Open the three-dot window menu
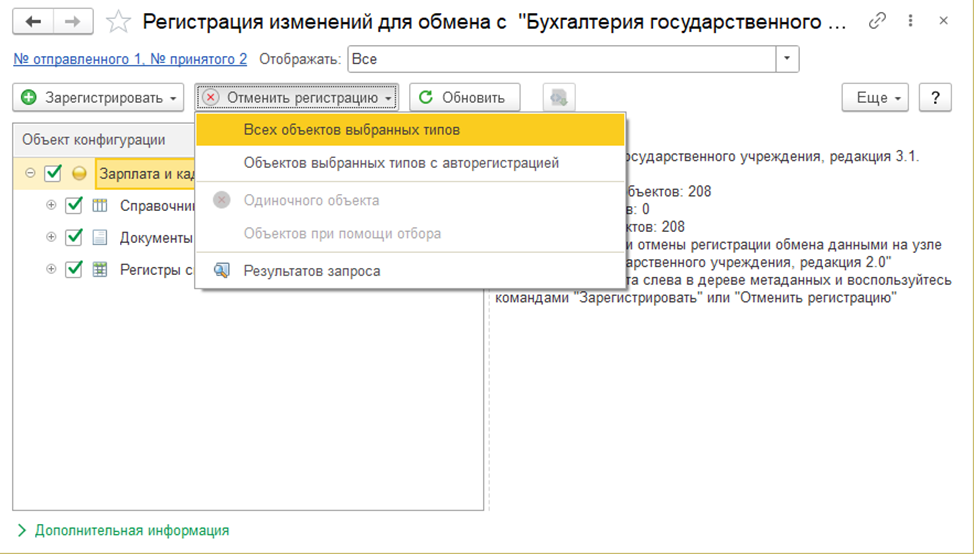The height and width of the screenshot is (554, 974). click(910, 21)
